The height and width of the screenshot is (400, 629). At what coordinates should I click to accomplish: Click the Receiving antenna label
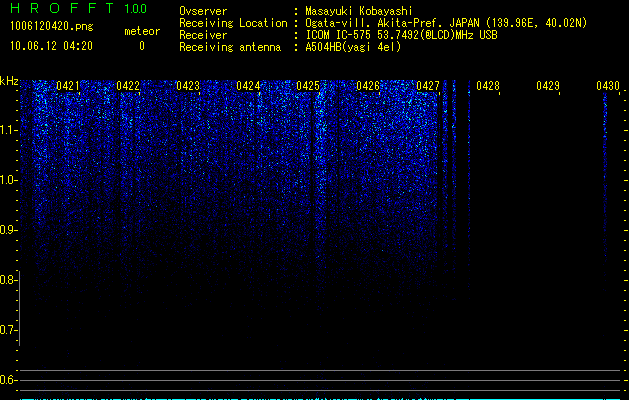point(230,47)
